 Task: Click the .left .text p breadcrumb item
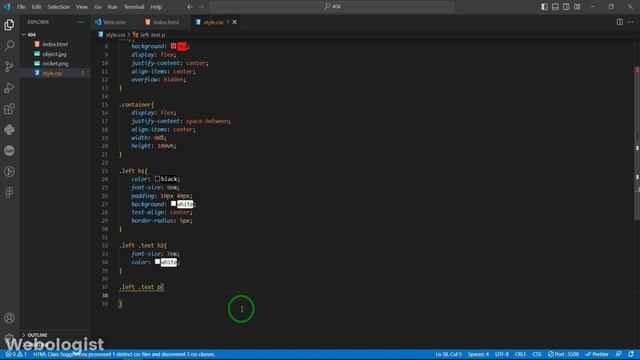(149, 35)
